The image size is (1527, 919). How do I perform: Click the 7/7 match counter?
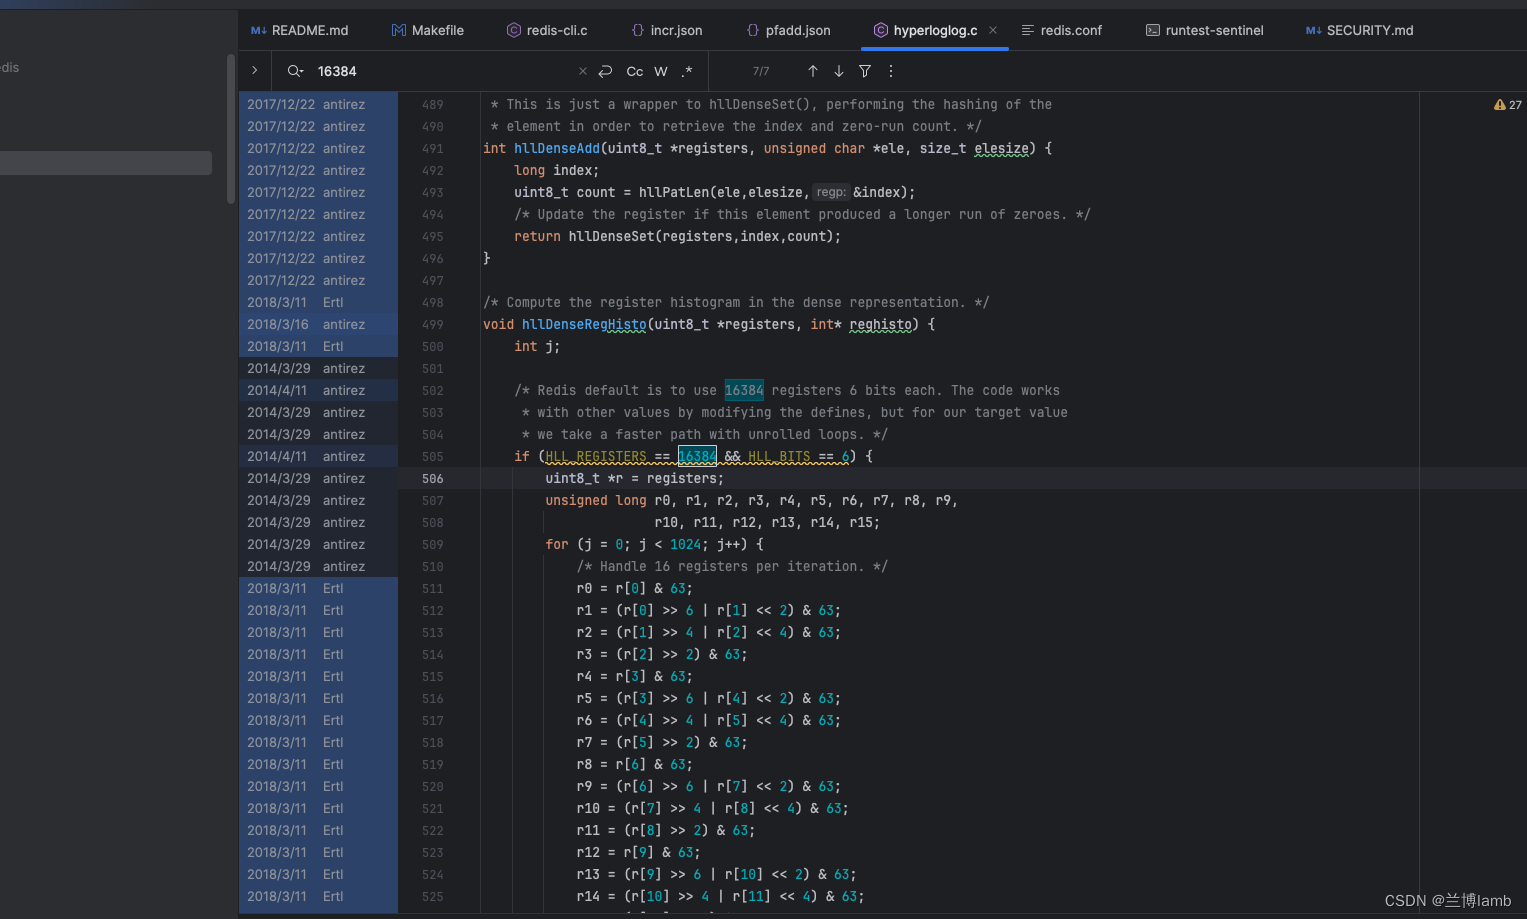(x=761, y=71)
